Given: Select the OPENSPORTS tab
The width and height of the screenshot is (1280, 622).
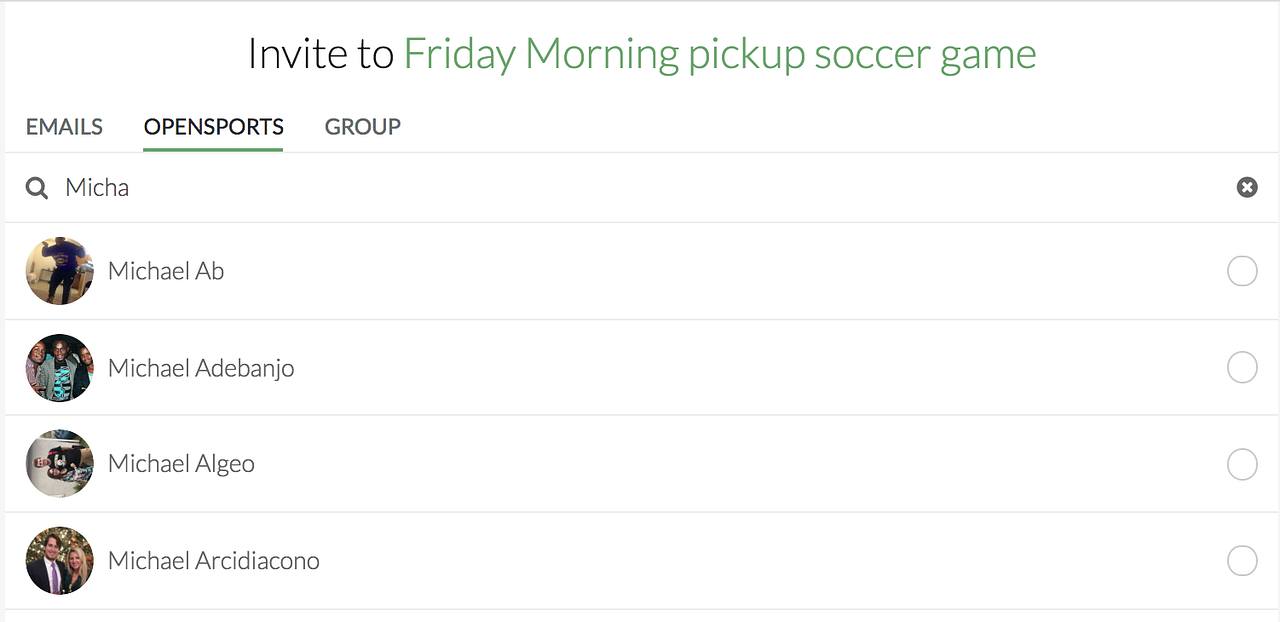Looking at the screenshot, I should (x=213, y=127).
